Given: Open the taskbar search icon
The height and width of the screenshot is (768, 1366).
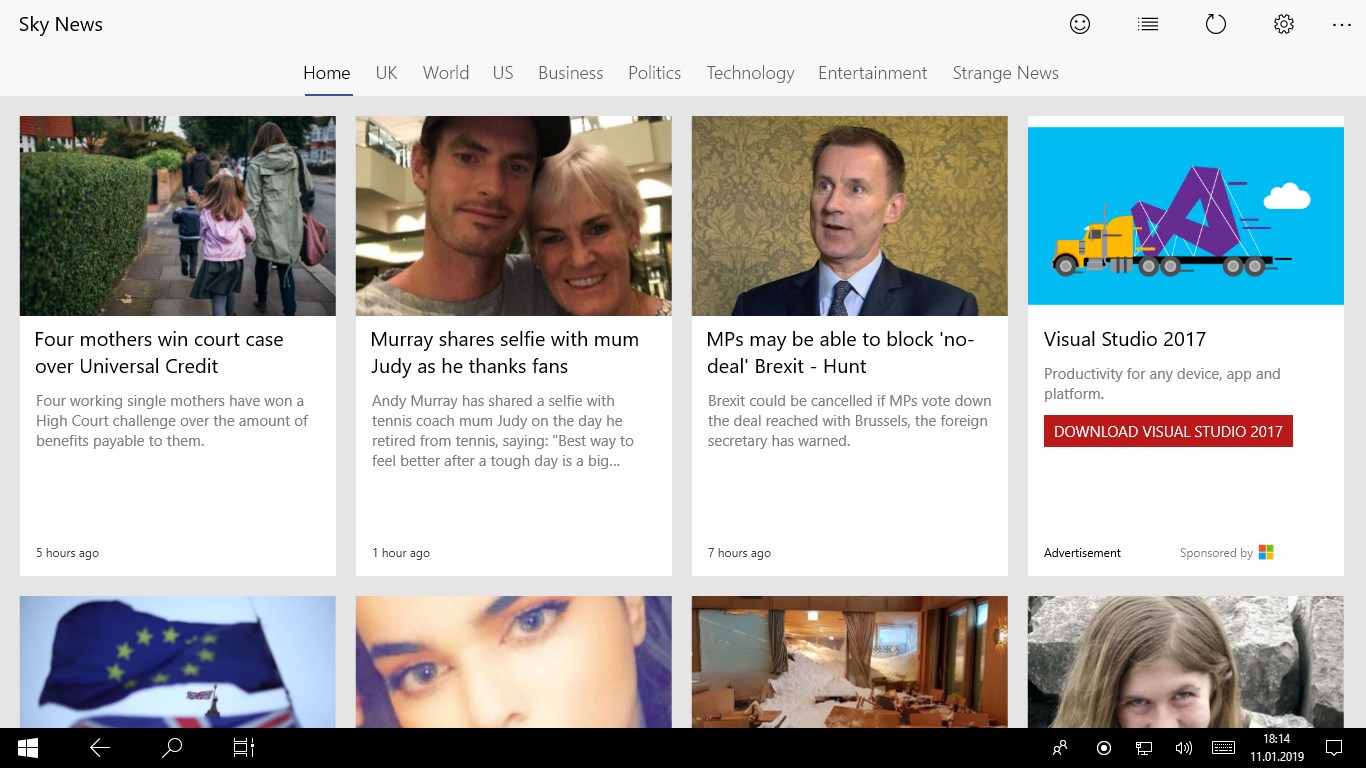Looking at the screenshot, I should pyautogui.click(x=172, y=748).
